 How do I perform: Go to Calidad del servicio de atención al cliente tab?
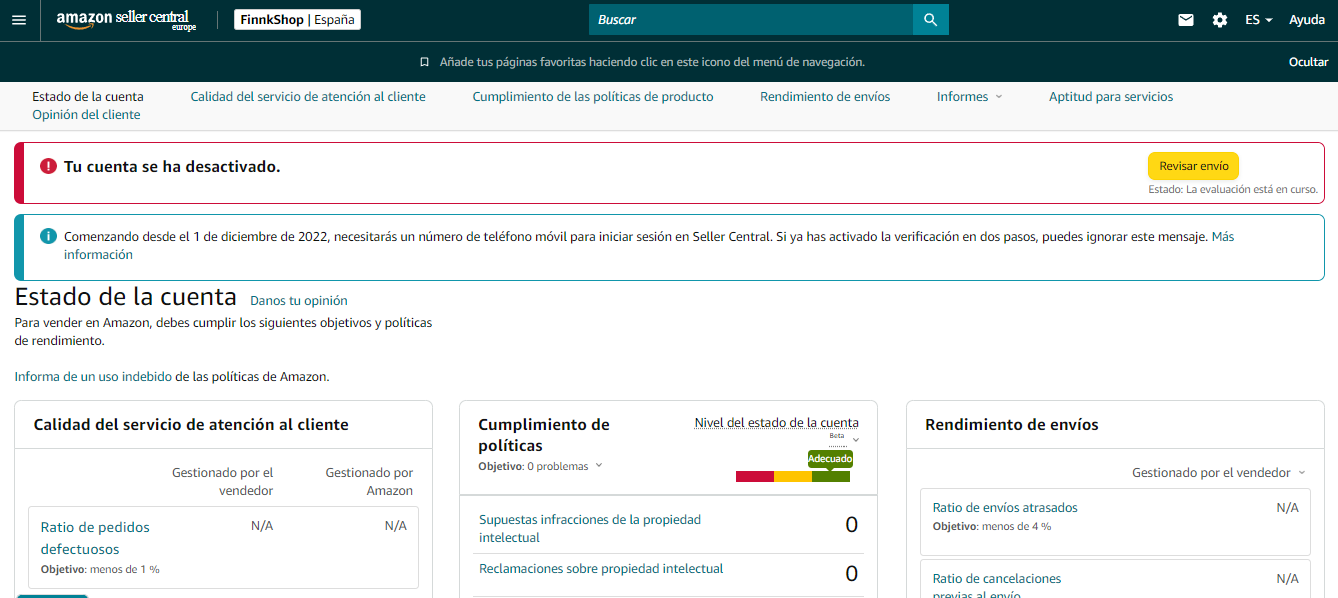click(x=308, y=97)
